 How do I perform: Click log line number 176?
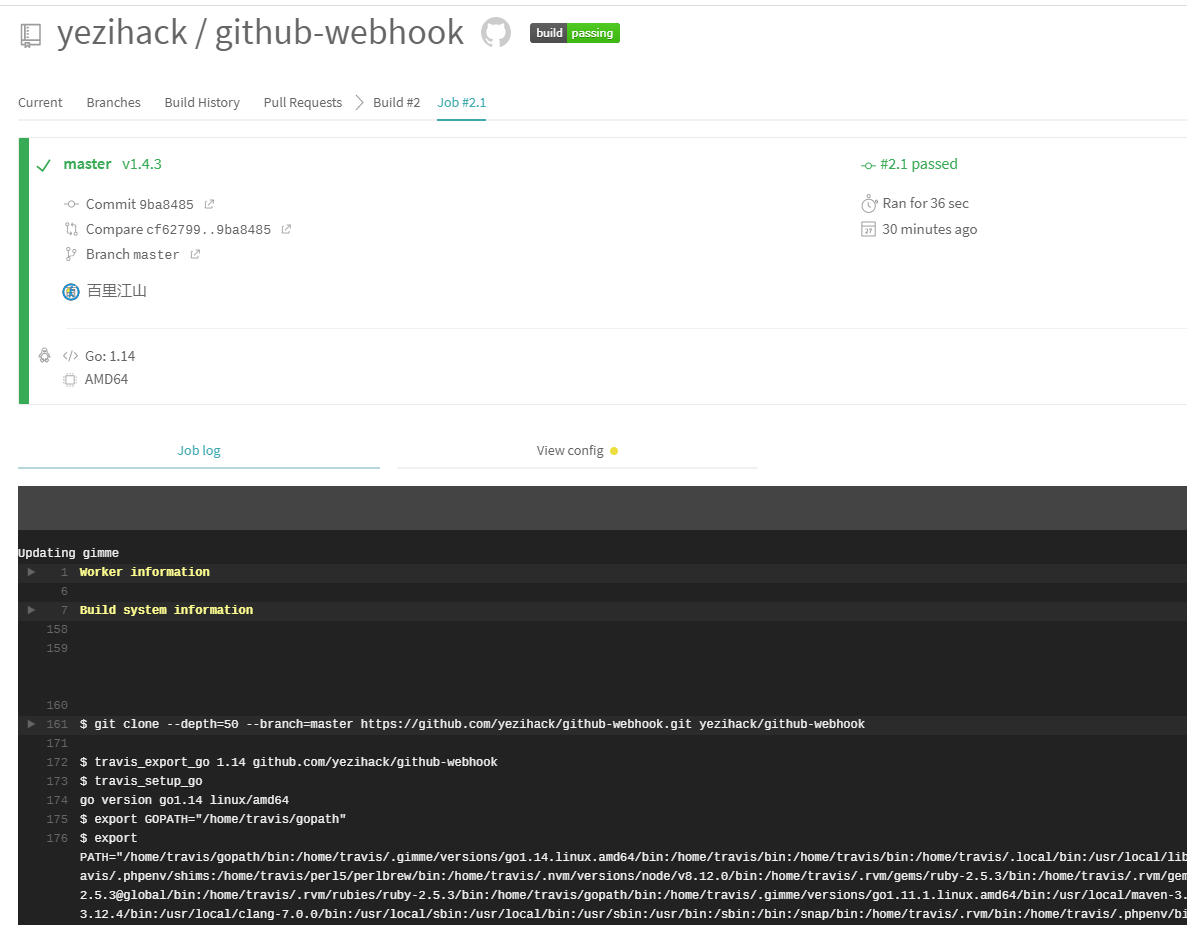(x=57, y=838)
